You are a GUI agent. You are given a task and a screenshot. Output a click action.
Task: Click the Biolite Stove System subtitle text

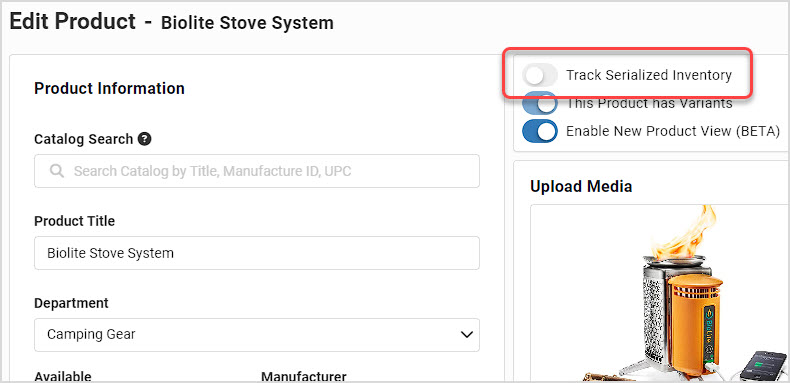247,23
